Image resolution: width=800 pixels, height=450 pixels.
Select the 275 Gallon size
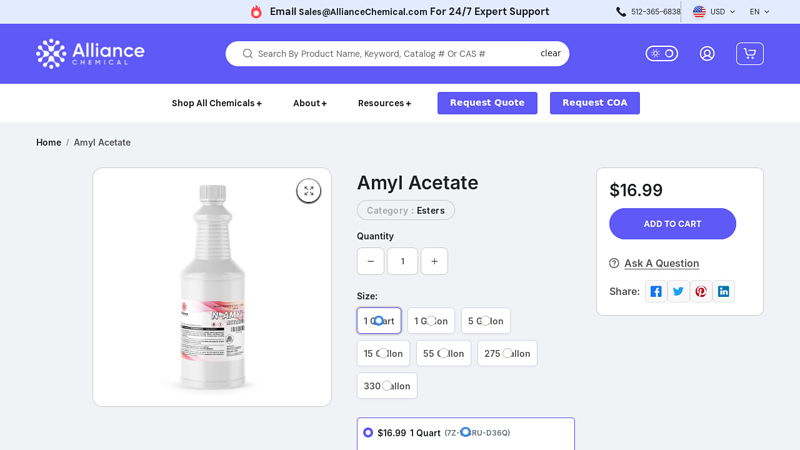(x=507, y=354)
